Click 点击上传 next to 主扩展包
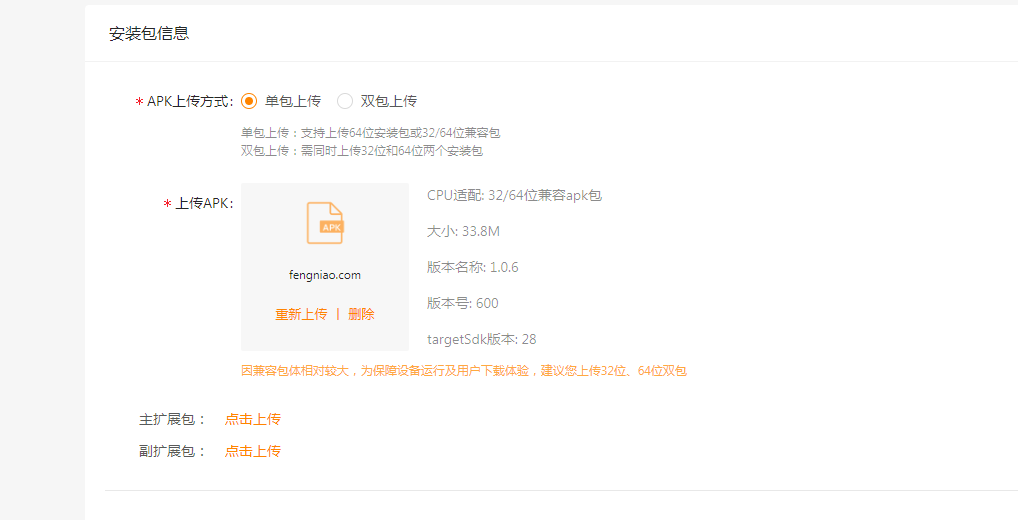This screenshot has width=1018, height=520. point(253,419)
